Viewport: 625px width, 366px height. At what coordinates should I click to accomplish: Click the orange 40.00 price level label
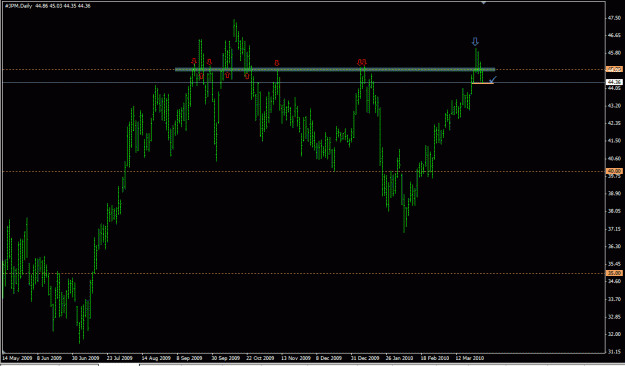pos(614,171)
